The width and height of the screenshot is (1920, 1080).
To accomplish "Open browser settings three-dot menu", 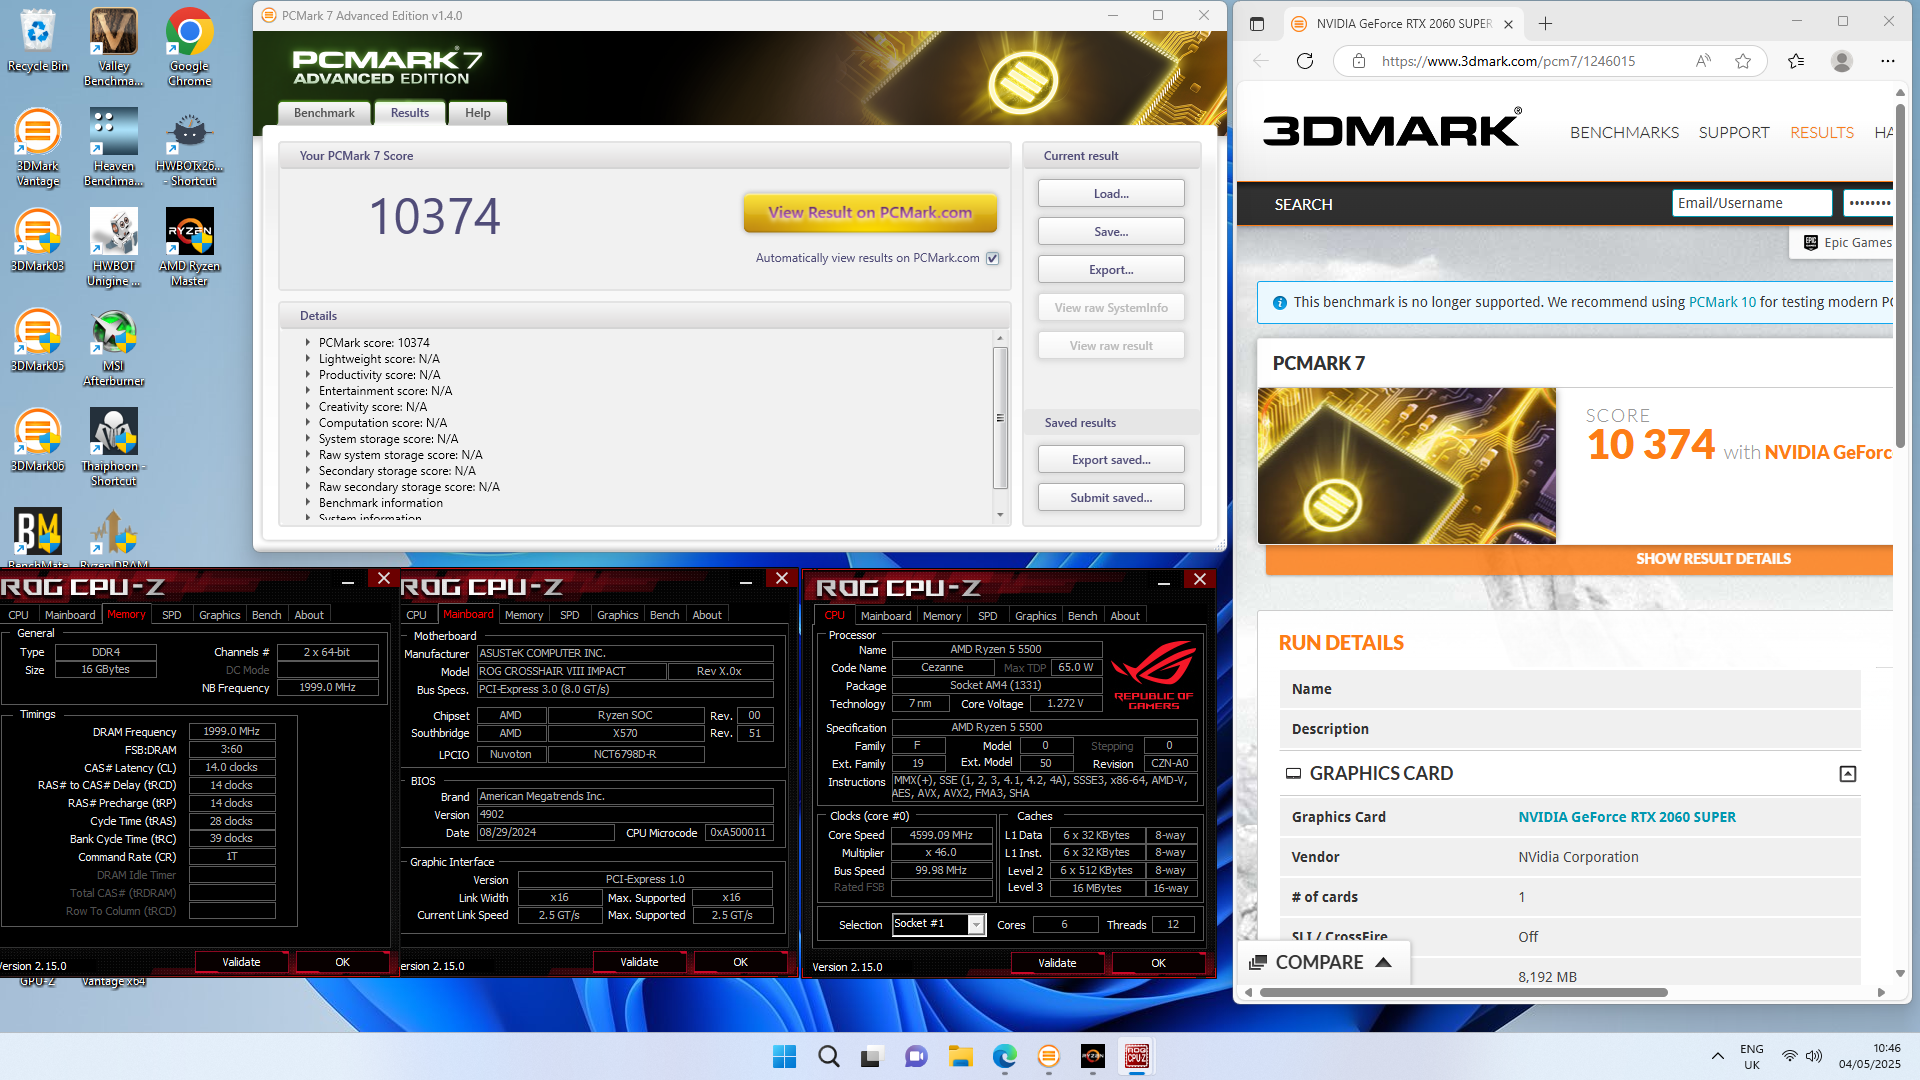I will pyautogui.click(x=1888, y=61).
